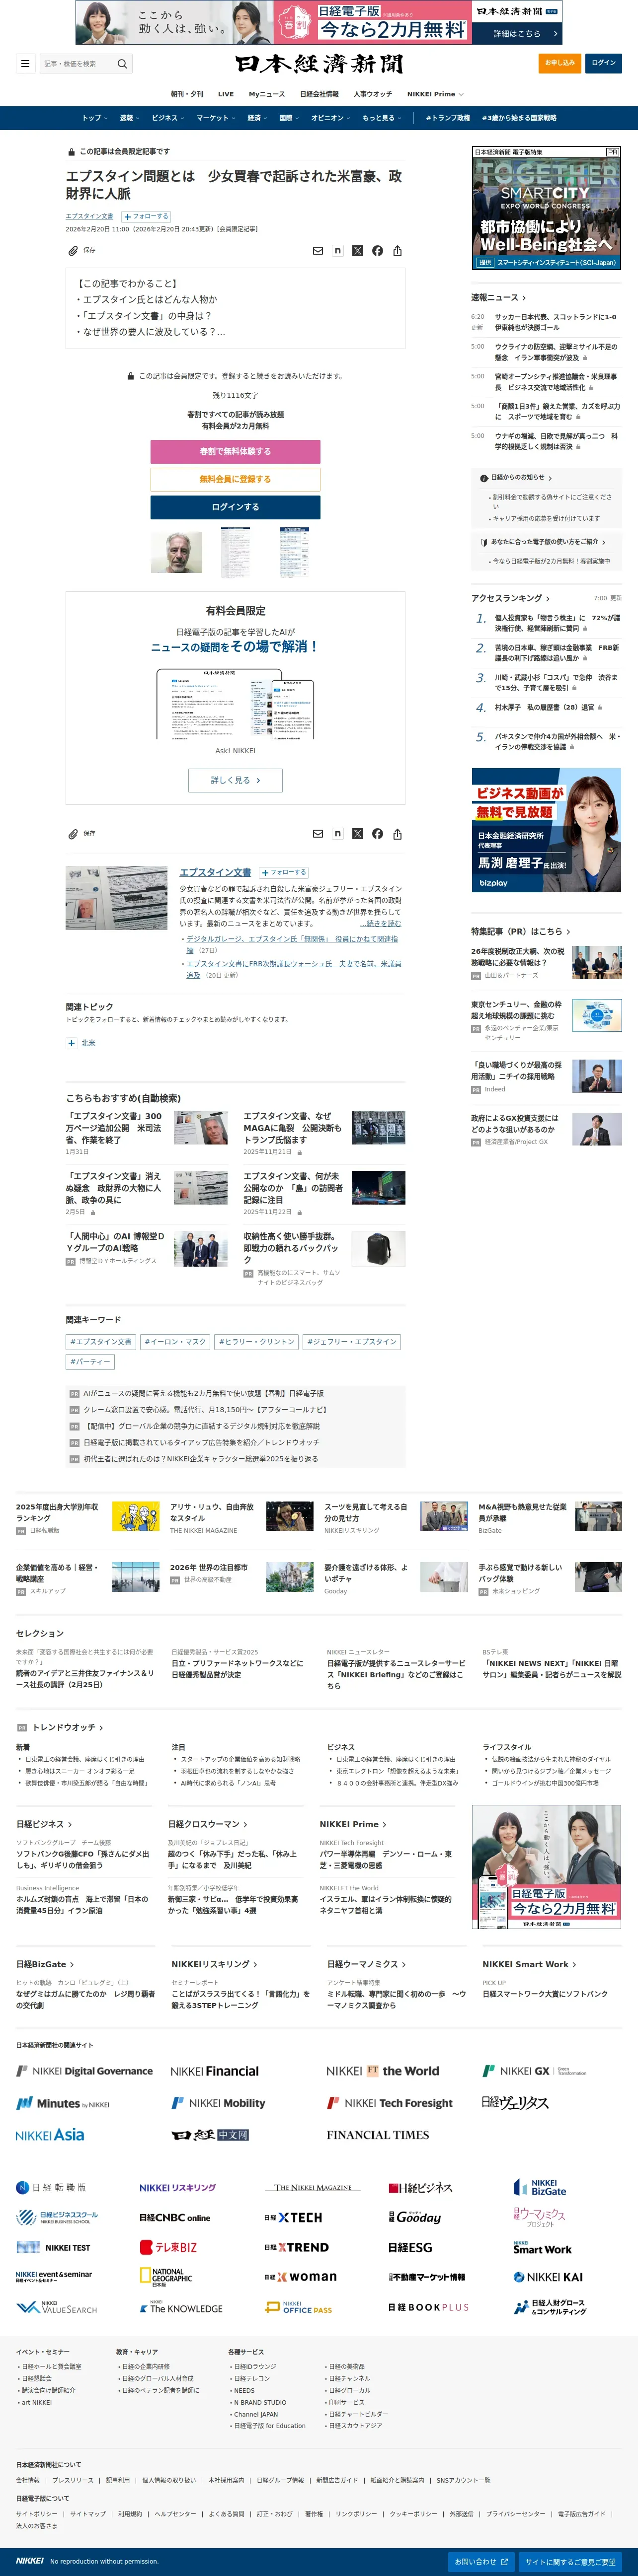Open NIKKEI Asia logo link
This screenshot has width=638, height=2576.
tap(50, 2135)
